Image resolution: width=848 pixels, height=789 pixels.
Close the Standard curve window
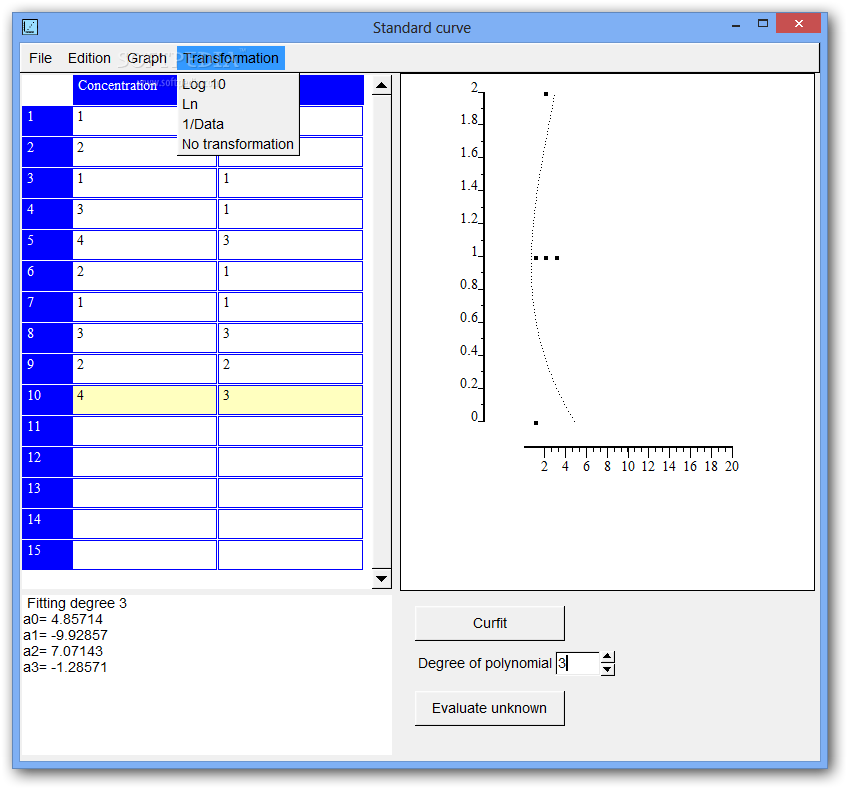pos(799,23)
